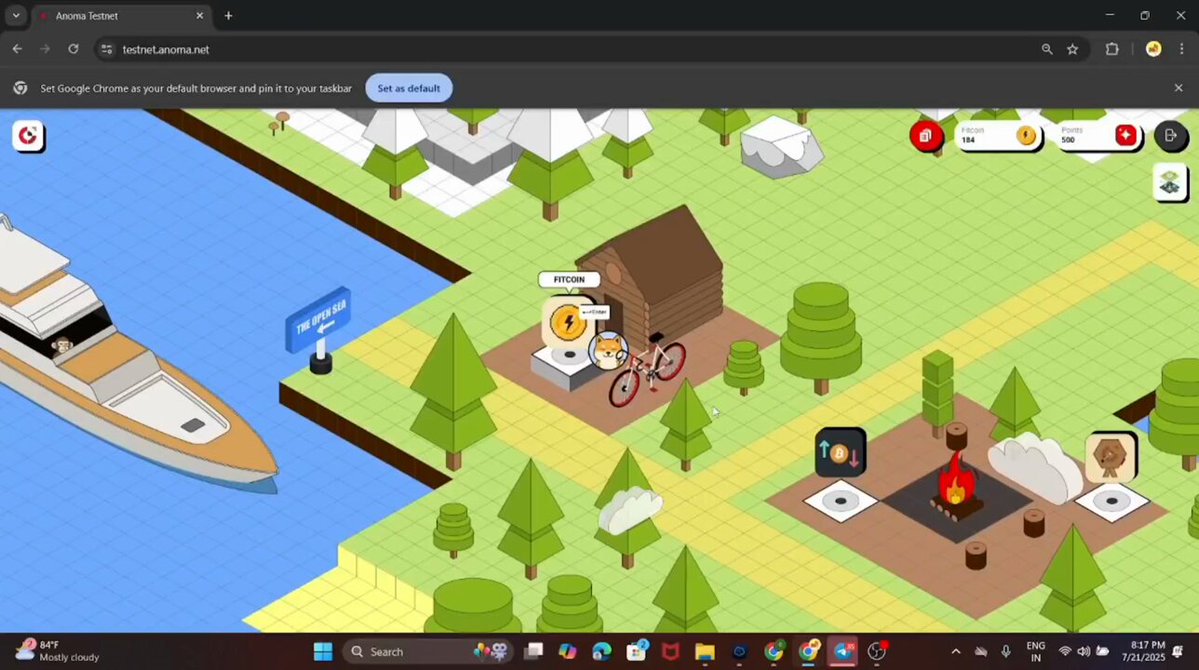Screen dimensions: 1199x670
Task: Open the Chrome profile avatar
Action: tap(1153, 49)
